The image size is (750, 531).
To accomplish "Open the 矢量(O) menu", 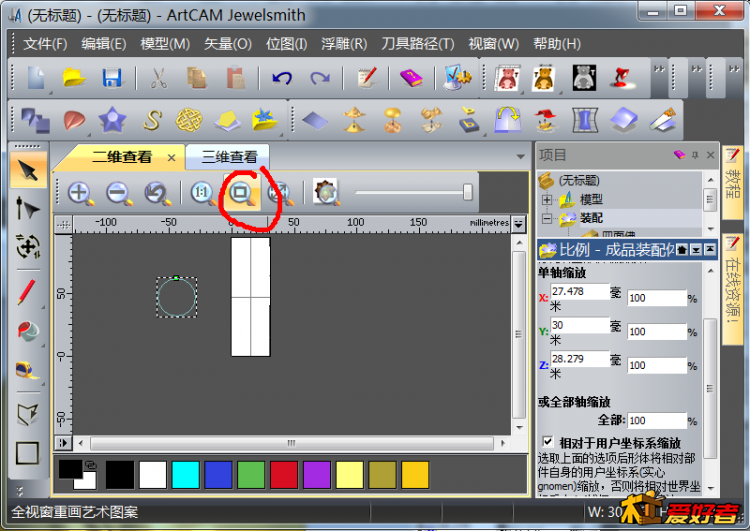I will [x=228, y=44].
